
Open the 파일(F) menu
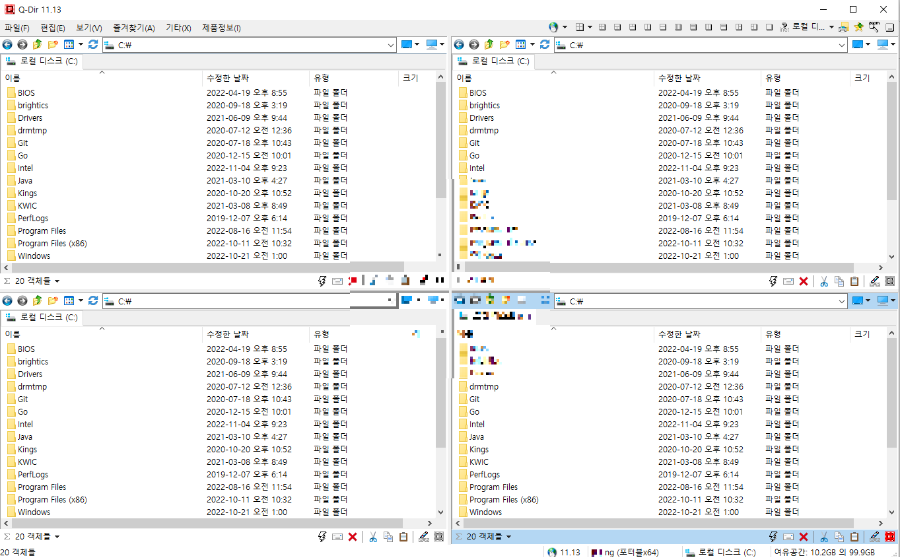coord(17,28)
